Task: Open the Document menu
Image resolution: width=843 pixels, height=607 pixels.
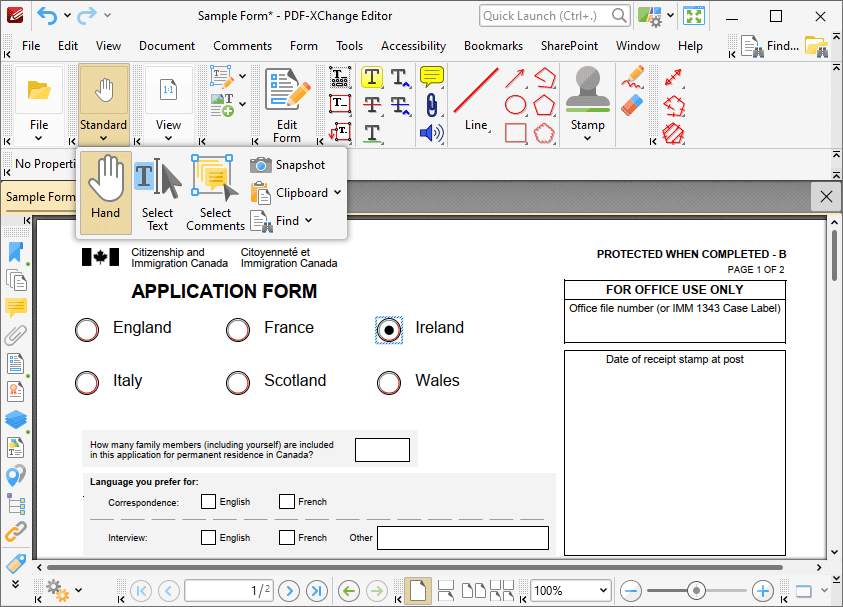Action: [x=167, y=46]
